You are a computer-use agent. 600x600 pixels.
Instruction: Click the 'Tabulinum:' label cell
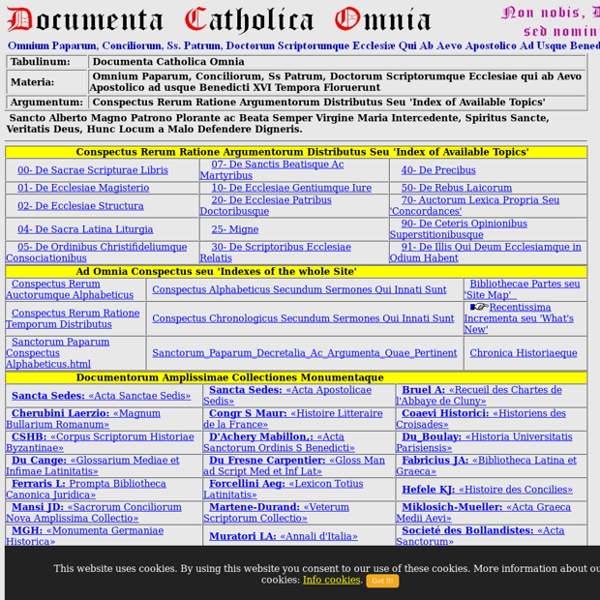47,62
